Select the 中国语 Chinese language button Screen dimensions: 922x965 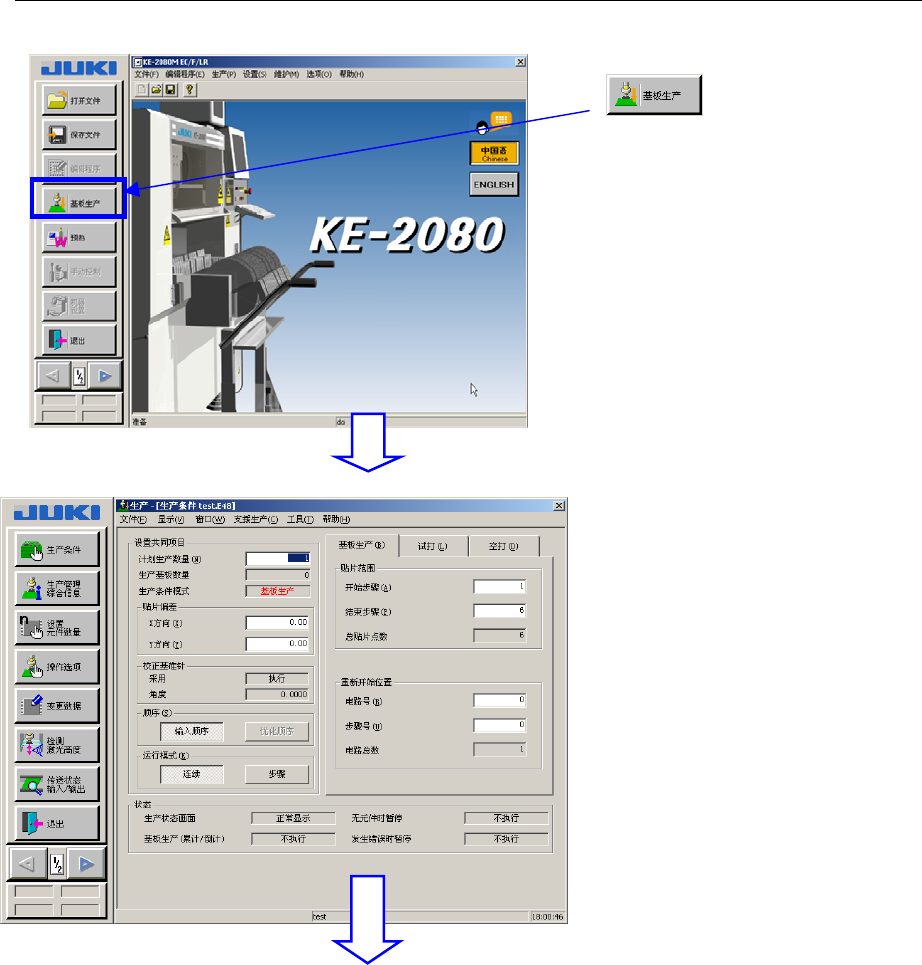494,153
